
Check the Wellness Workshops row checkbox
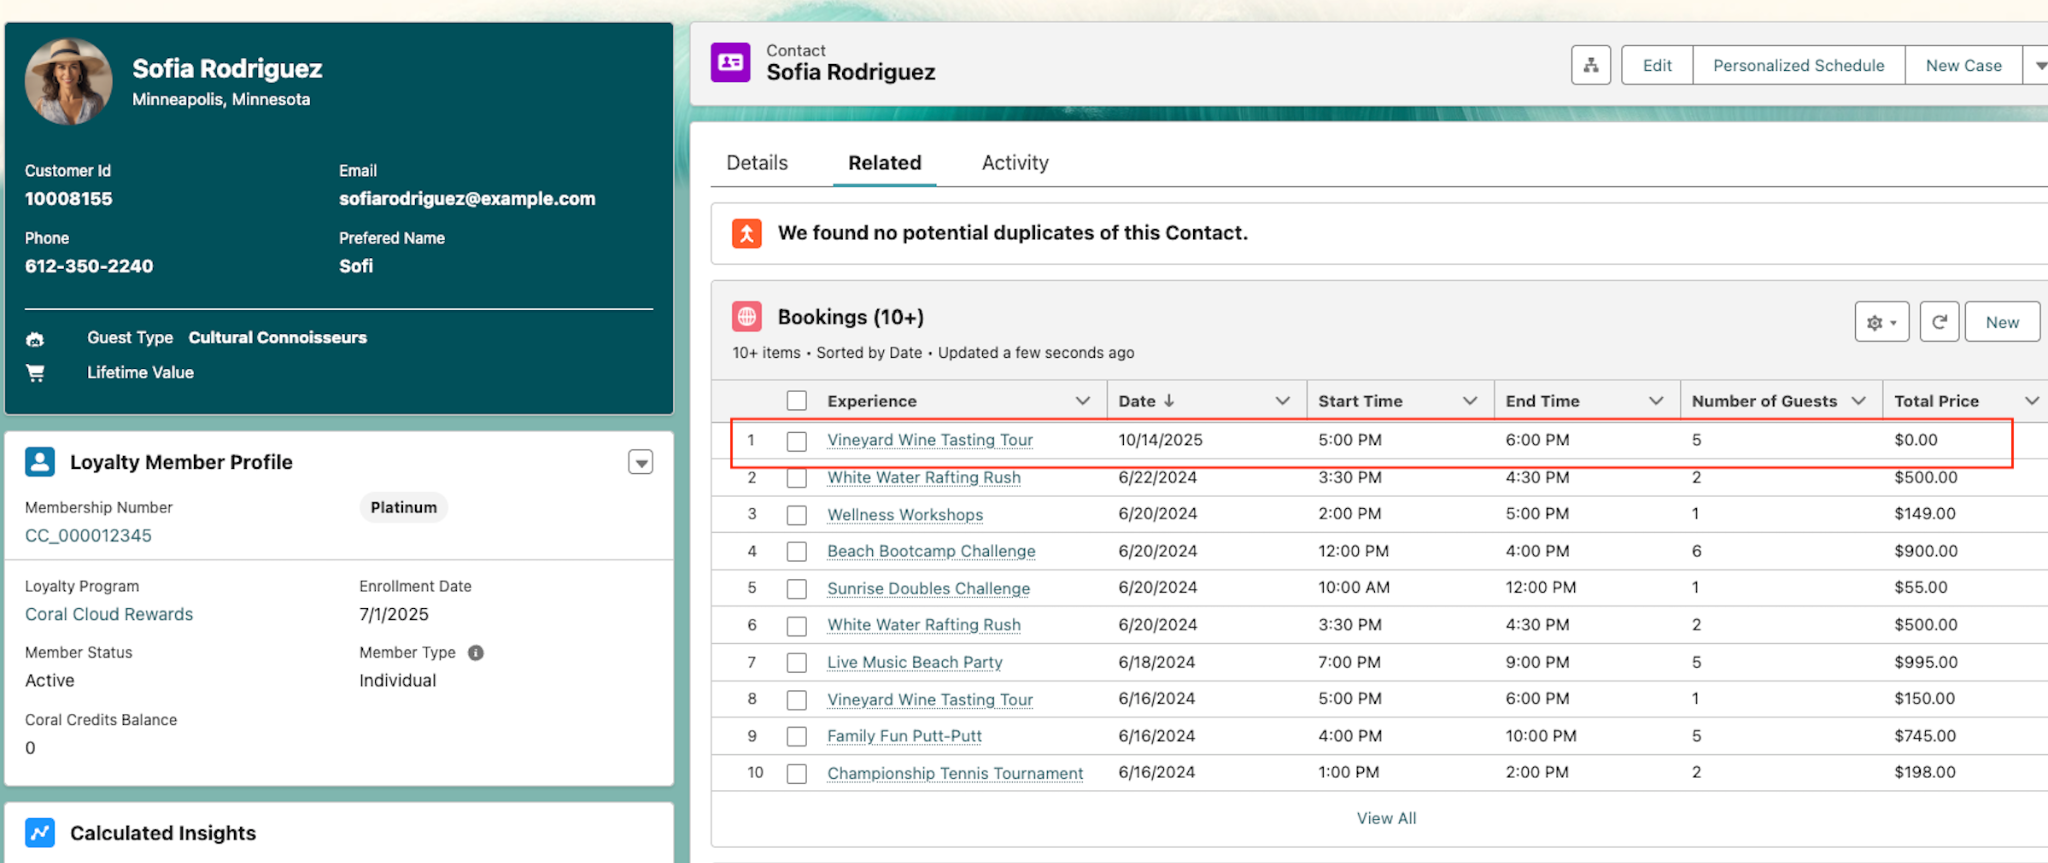(x=797, y=515)
